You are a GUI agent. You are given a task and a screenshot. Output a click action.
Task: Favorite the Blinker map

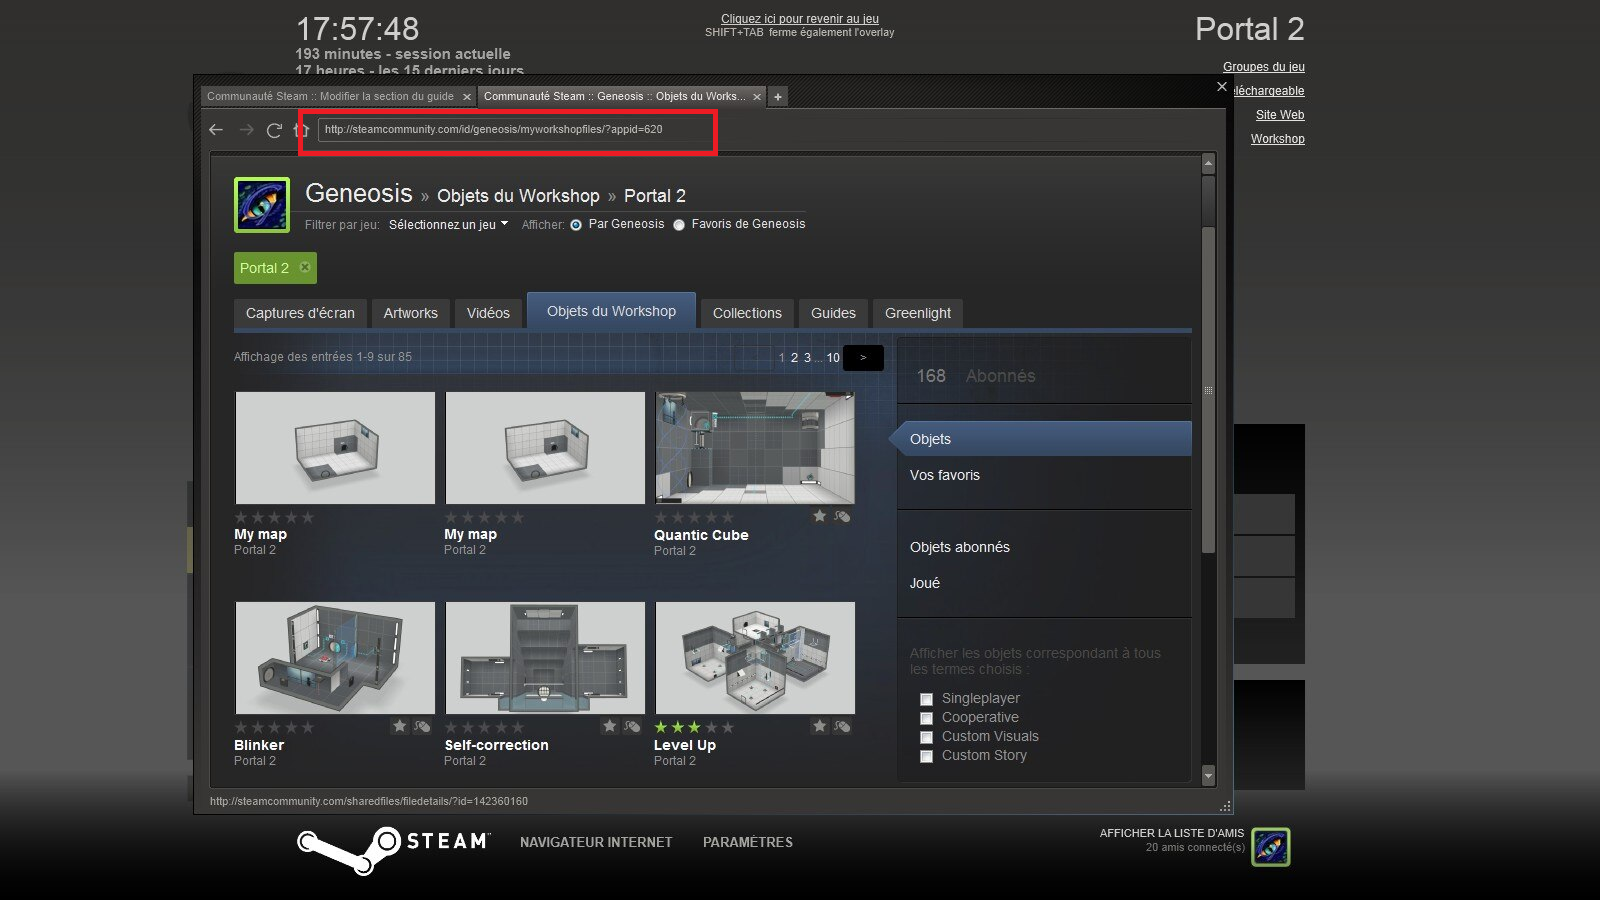click(400, 726)
